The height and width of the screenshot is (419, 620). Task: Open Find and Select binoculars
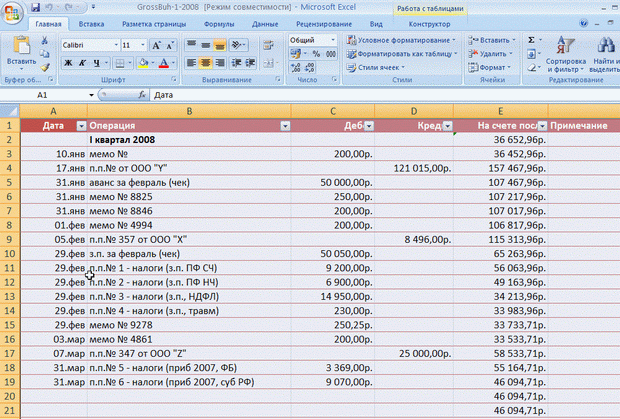(x=604, y=45)
